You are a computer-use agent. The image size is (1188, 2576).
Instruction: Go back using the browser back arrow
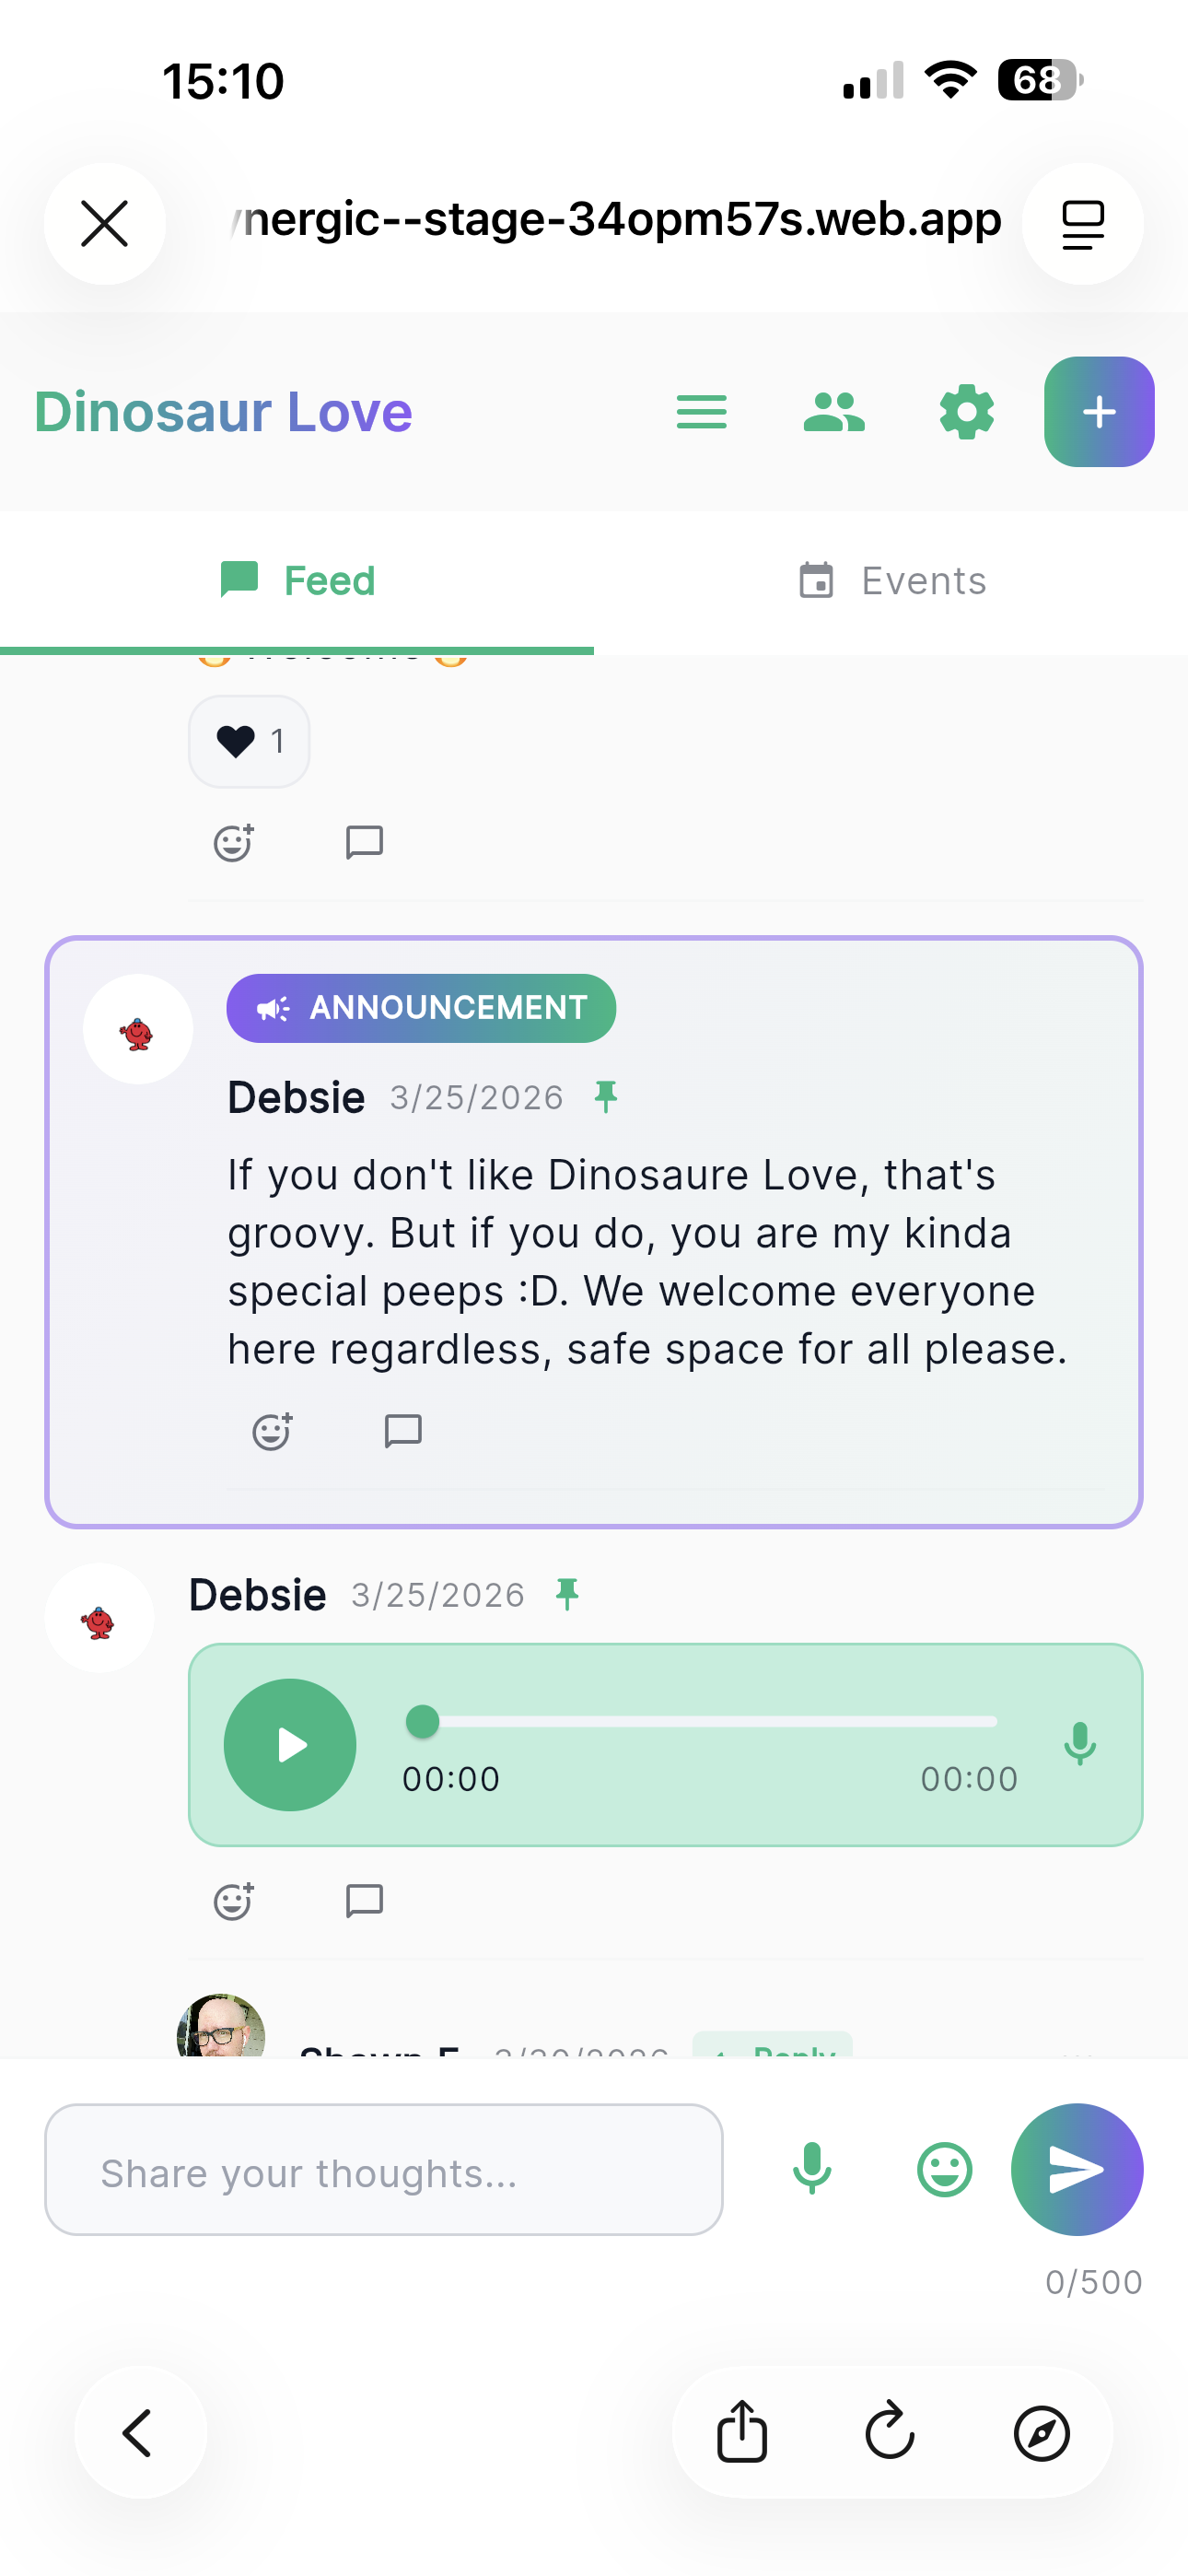pos(140,2433)
